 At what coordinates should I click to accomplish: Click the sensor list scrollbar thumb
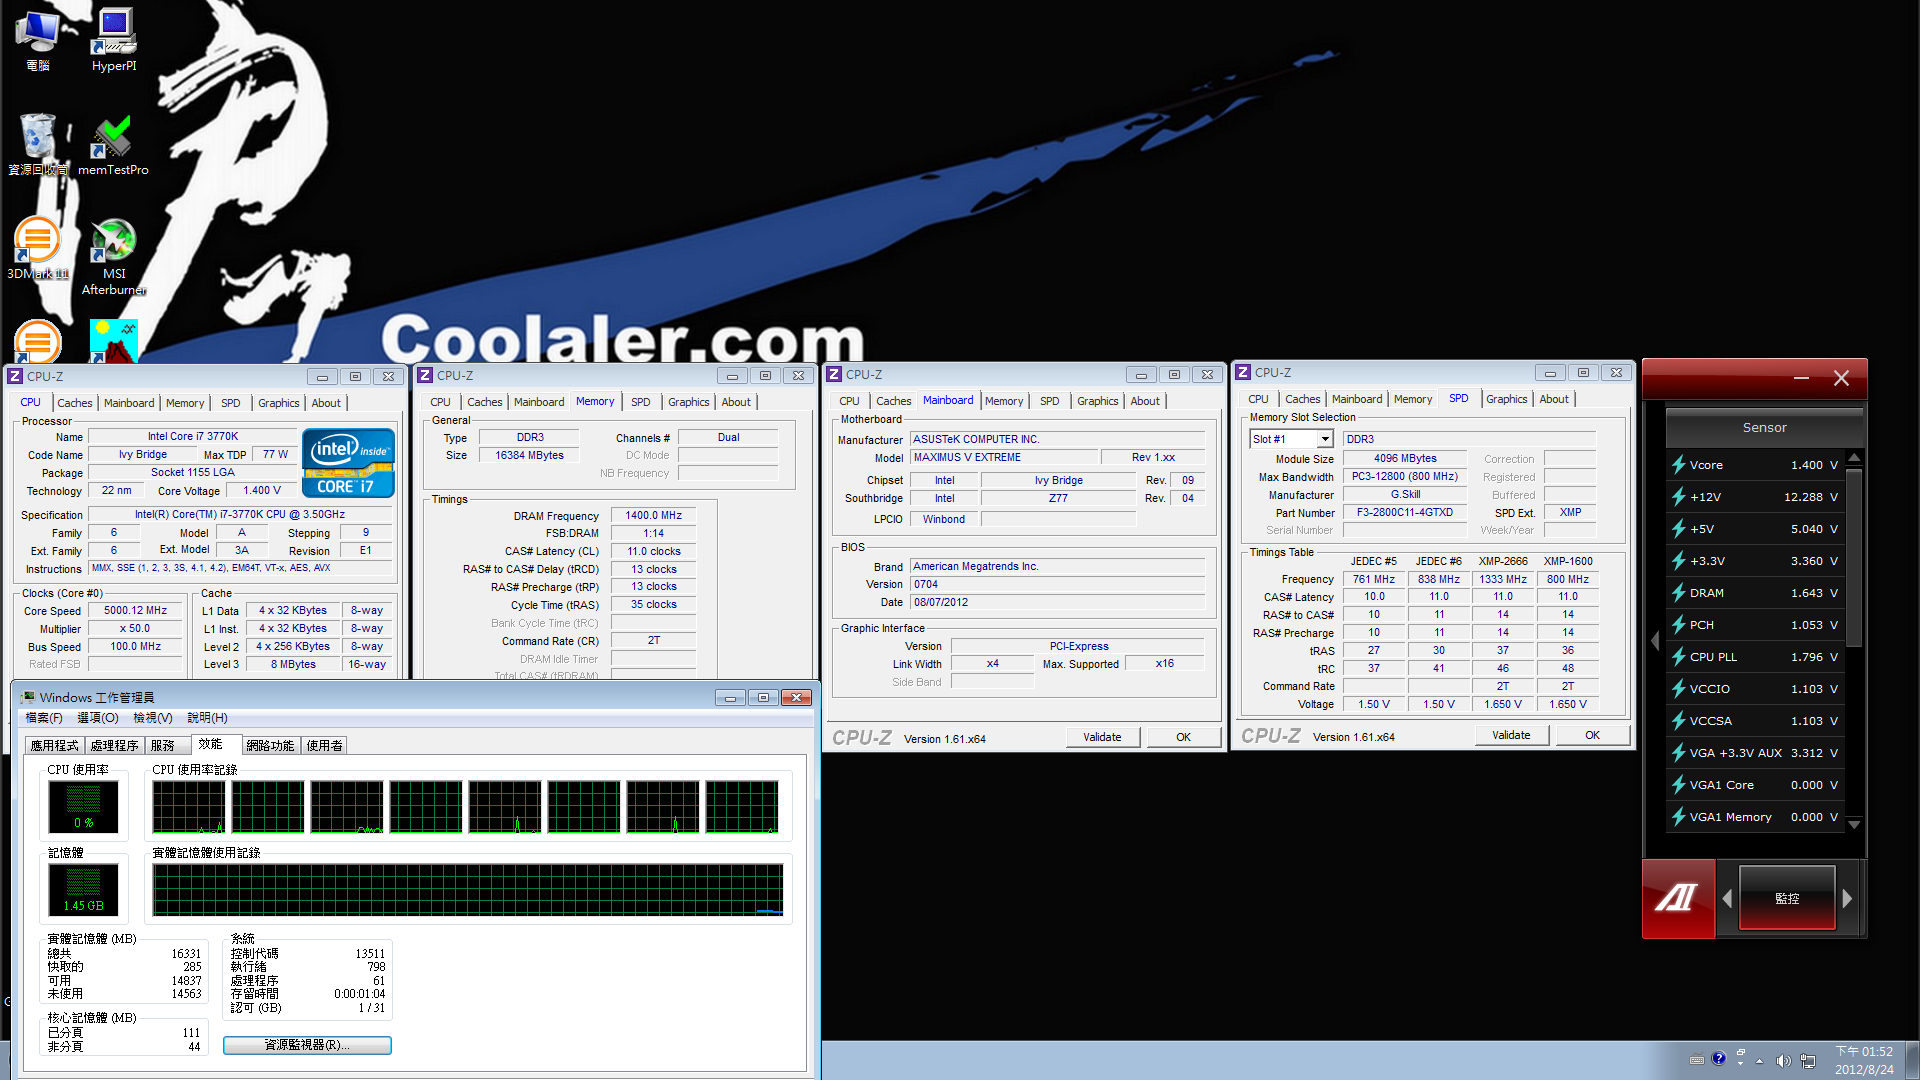(x=1854, y=557)
